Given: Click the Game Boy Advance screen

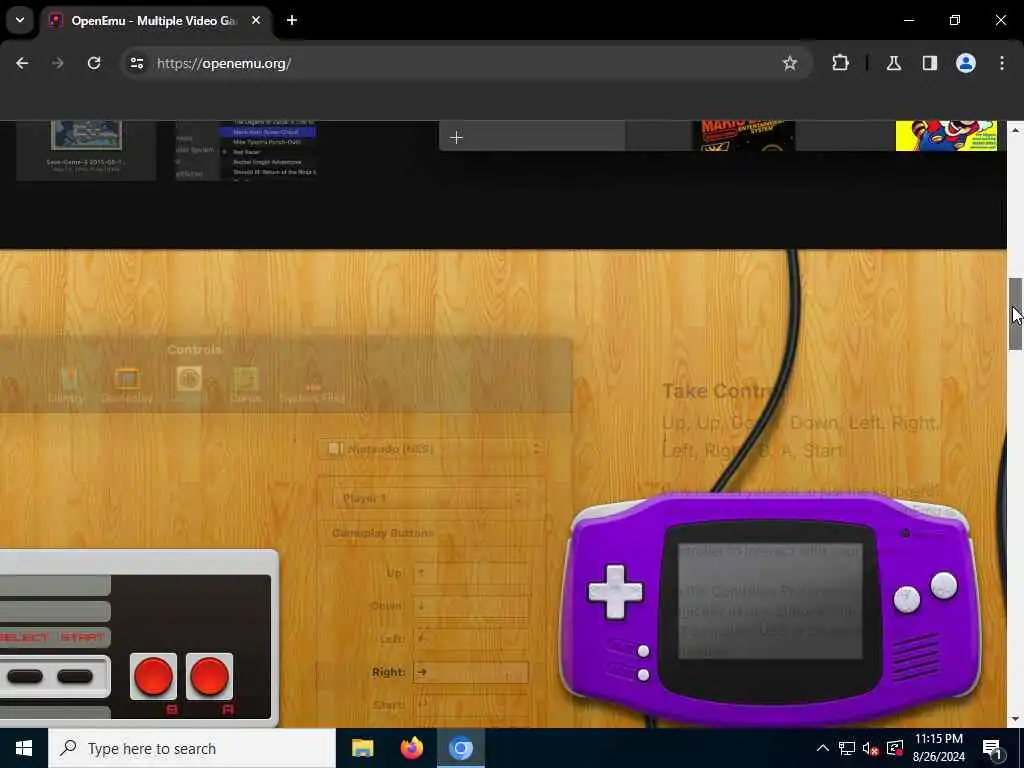Looking at the screenshot, I should (x=770, y=601).
